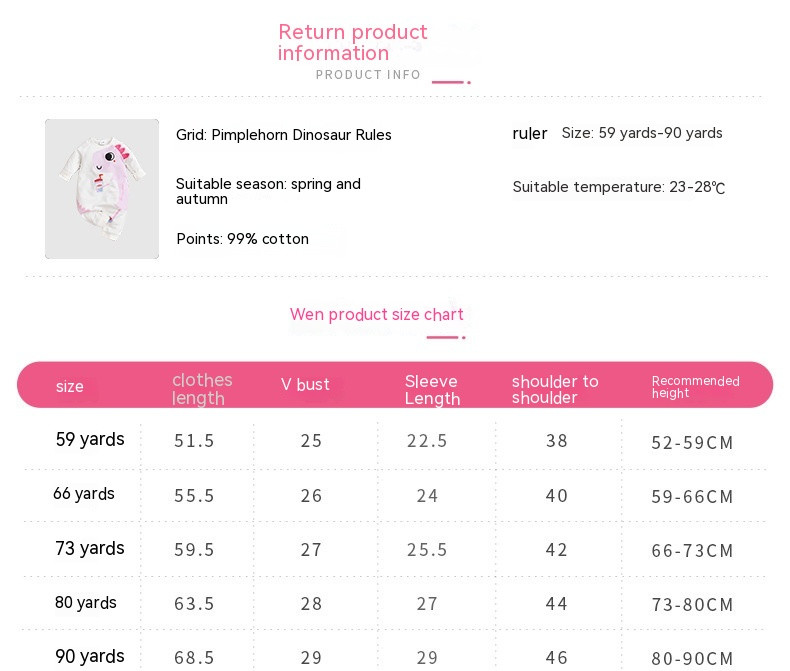The width and height of the screenshot is (790, 671).
Task: Click the 'Suitable temperature: 23-28℃' text
Action: [618, 187]
